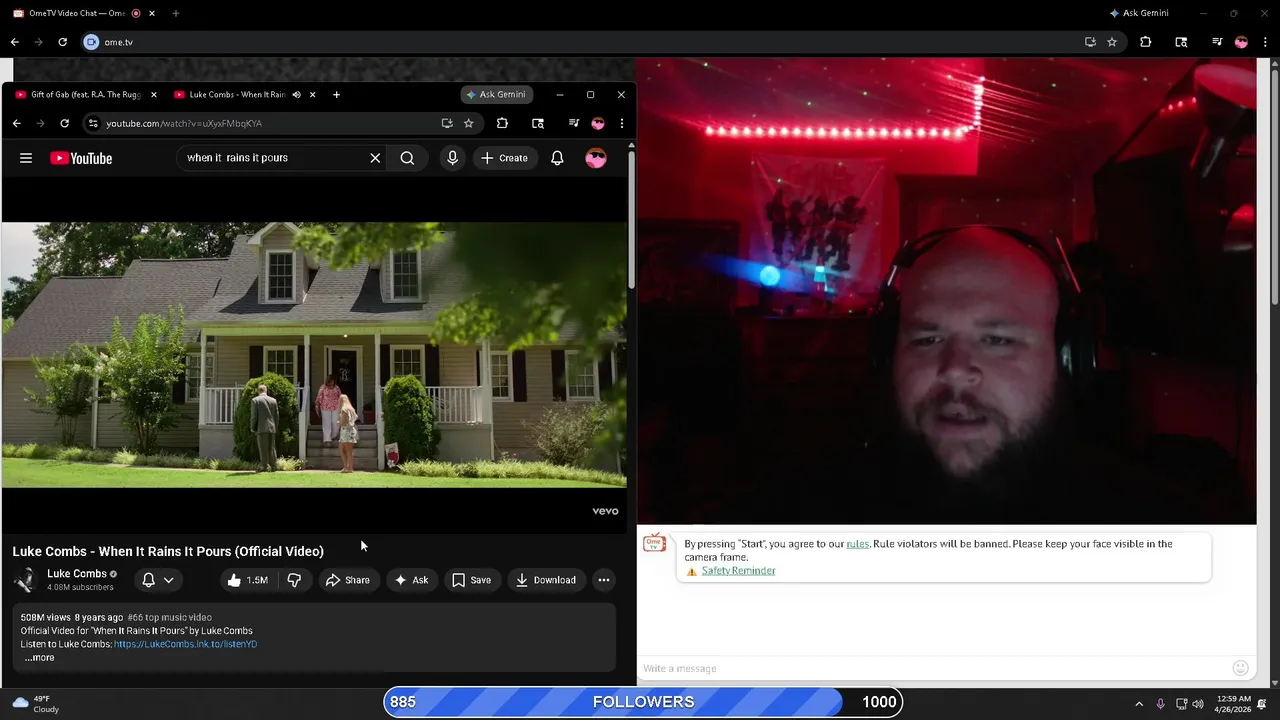Open the weather widget on taskbar
This screenshot has width=1280, height=720.
click(x=35, y=704)
